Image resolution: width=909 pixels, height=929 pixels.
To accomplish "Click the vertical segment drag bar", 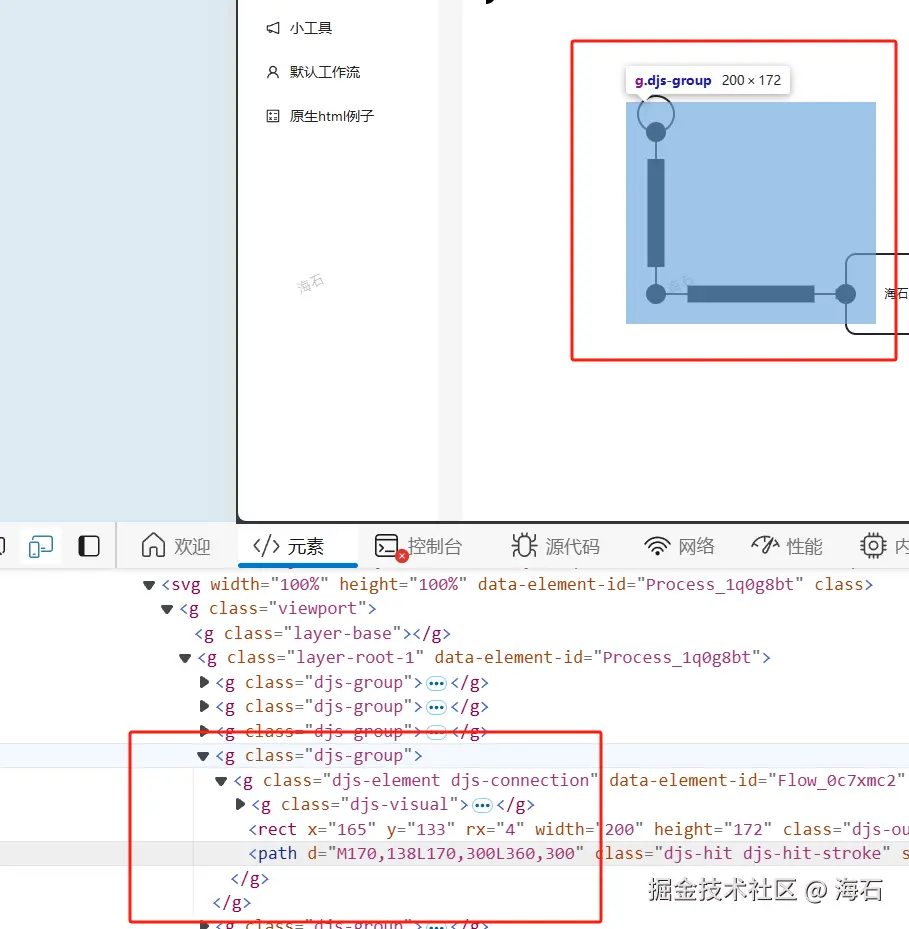I will (x=655, y=213).
